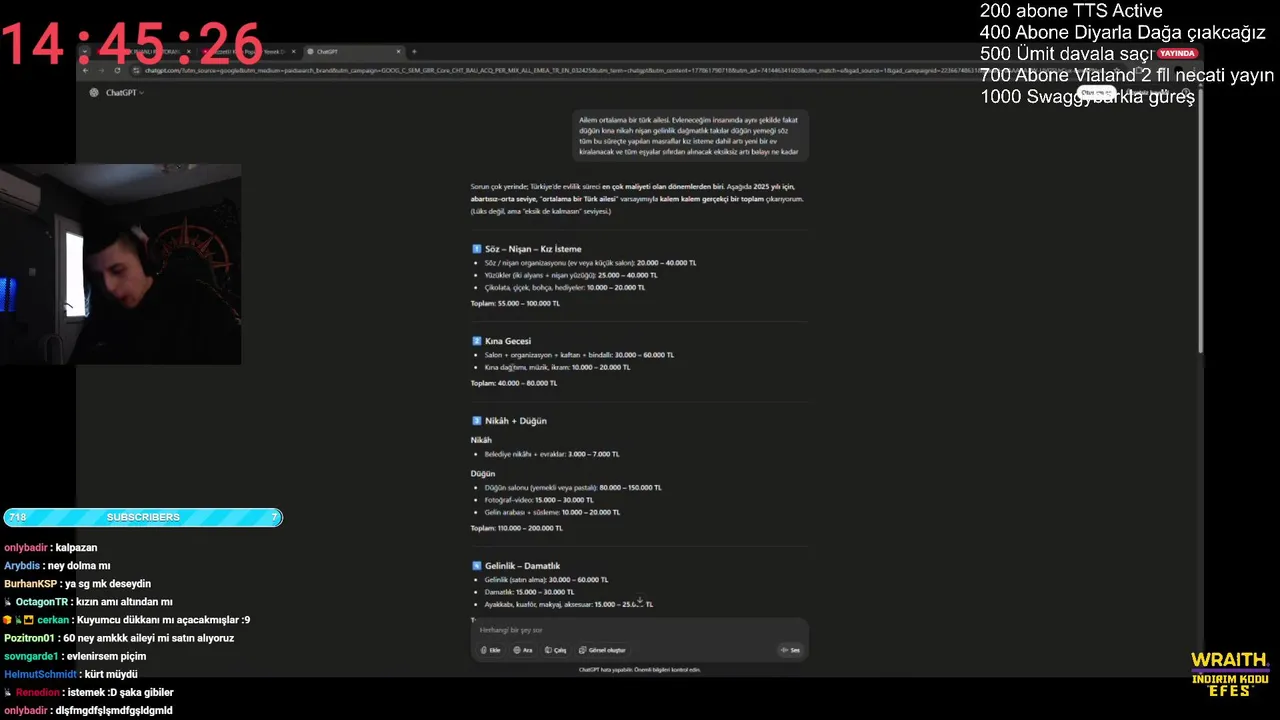Click sovngarde1's 'evlenirsem piçim' message
The width and height of the screenshot is (1280, 720).
[x=75, y=656]
